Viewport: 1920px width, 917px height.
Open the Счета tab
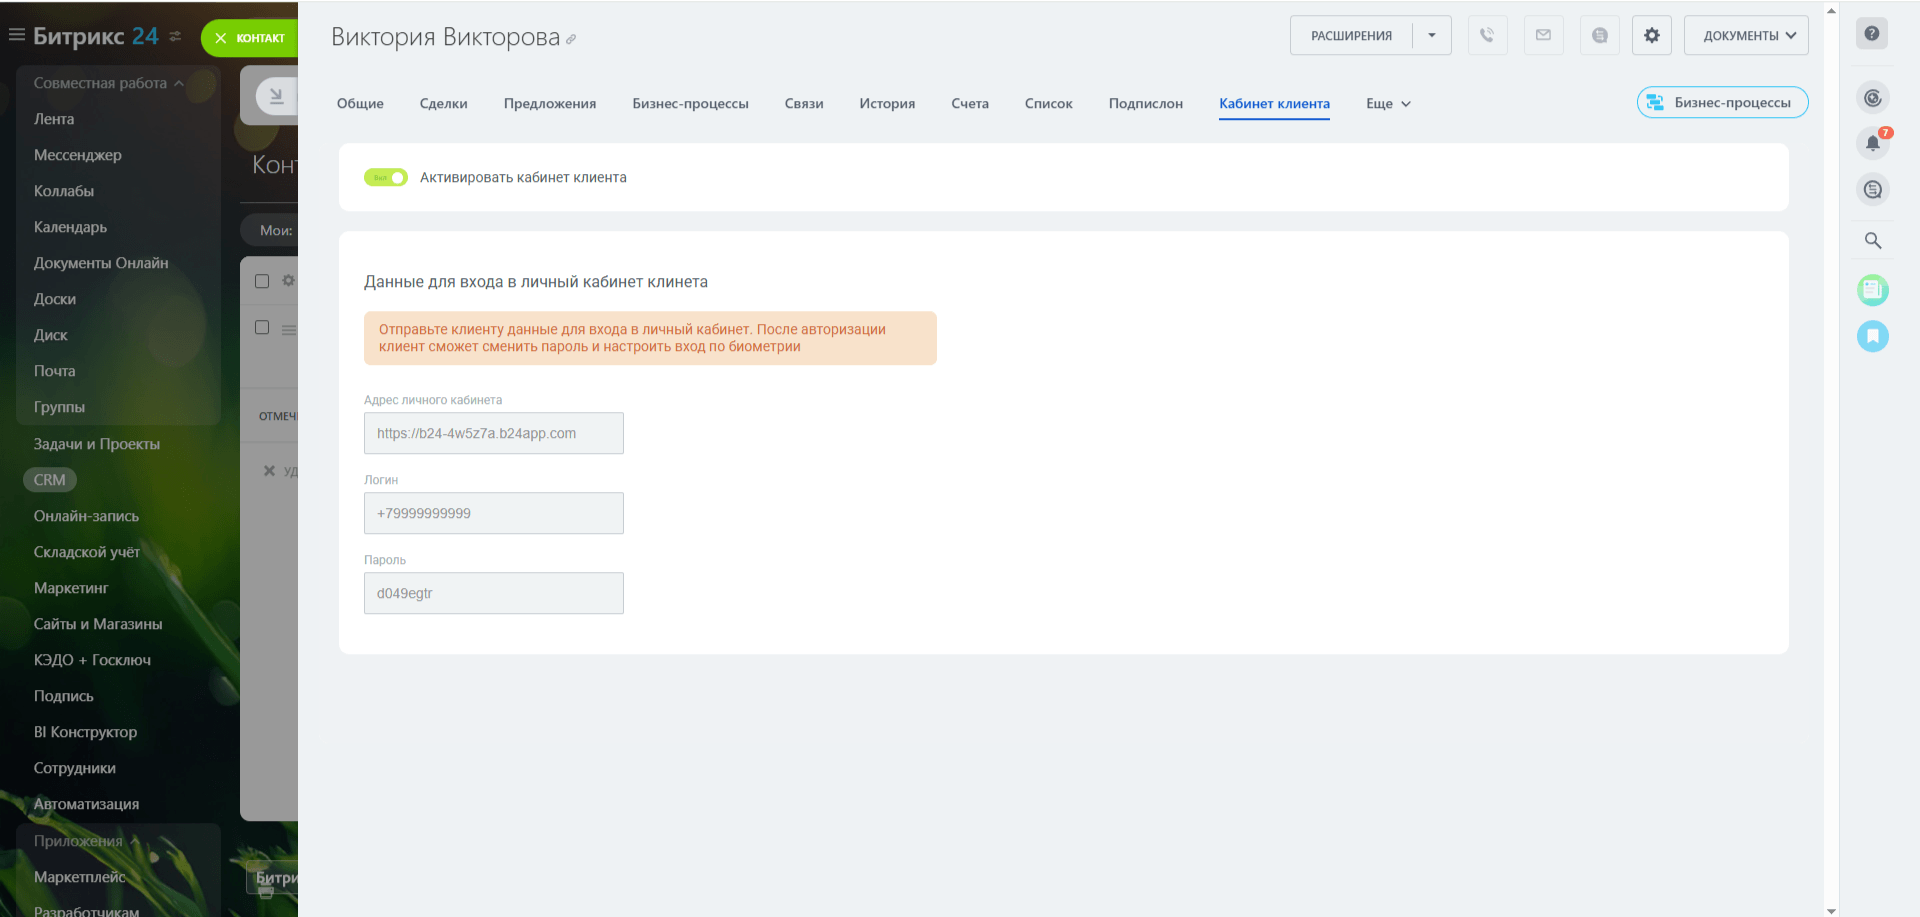[x=970, y=104]
